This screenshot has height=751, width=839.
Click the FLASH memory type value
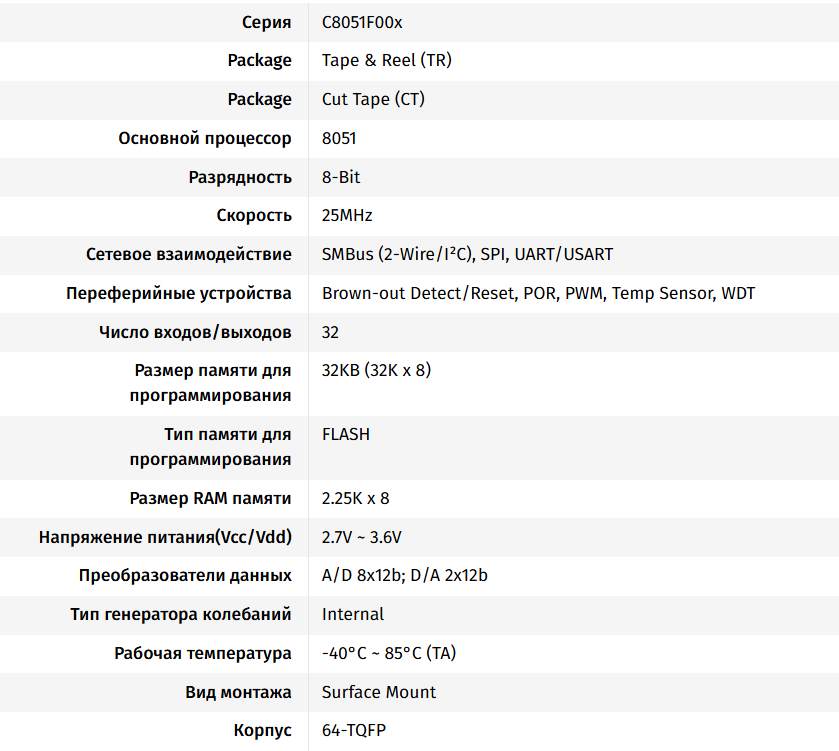[x=345, y=434]
